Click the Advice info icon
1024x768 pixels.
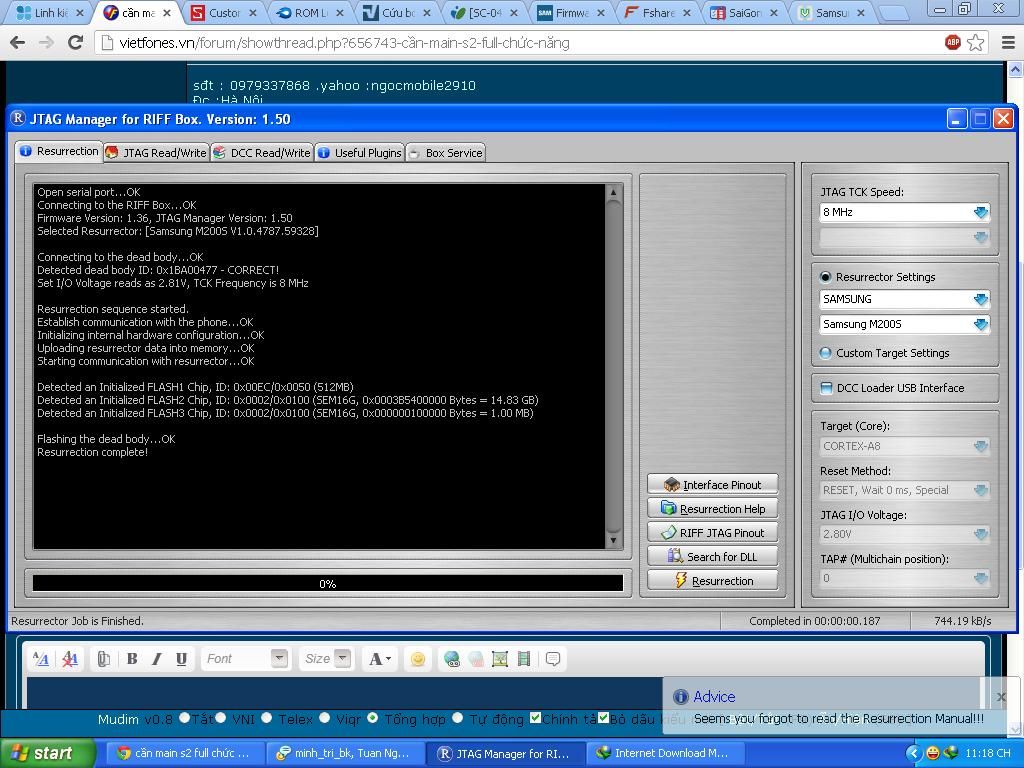[680, 697]
